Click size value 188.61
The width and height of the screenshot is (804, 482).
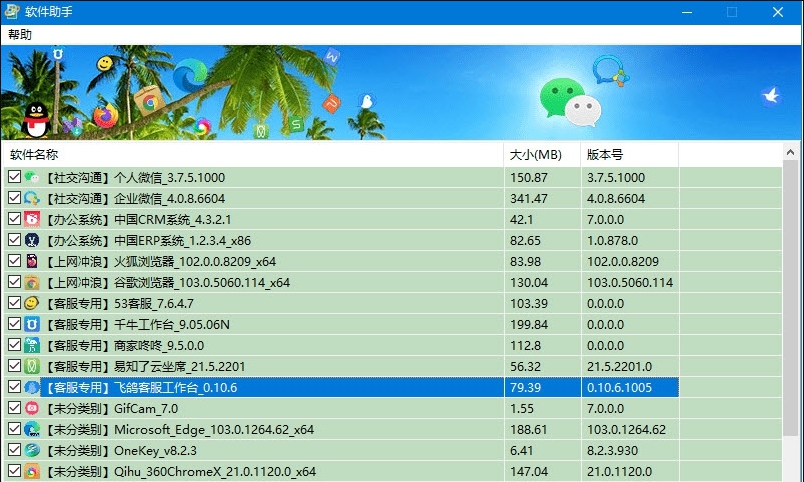529,430
